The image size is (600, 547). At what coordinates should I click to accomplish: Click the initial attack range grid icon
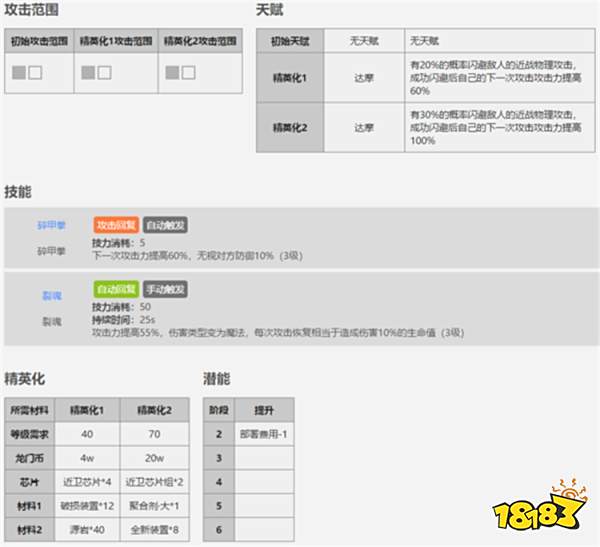[27, 73]
